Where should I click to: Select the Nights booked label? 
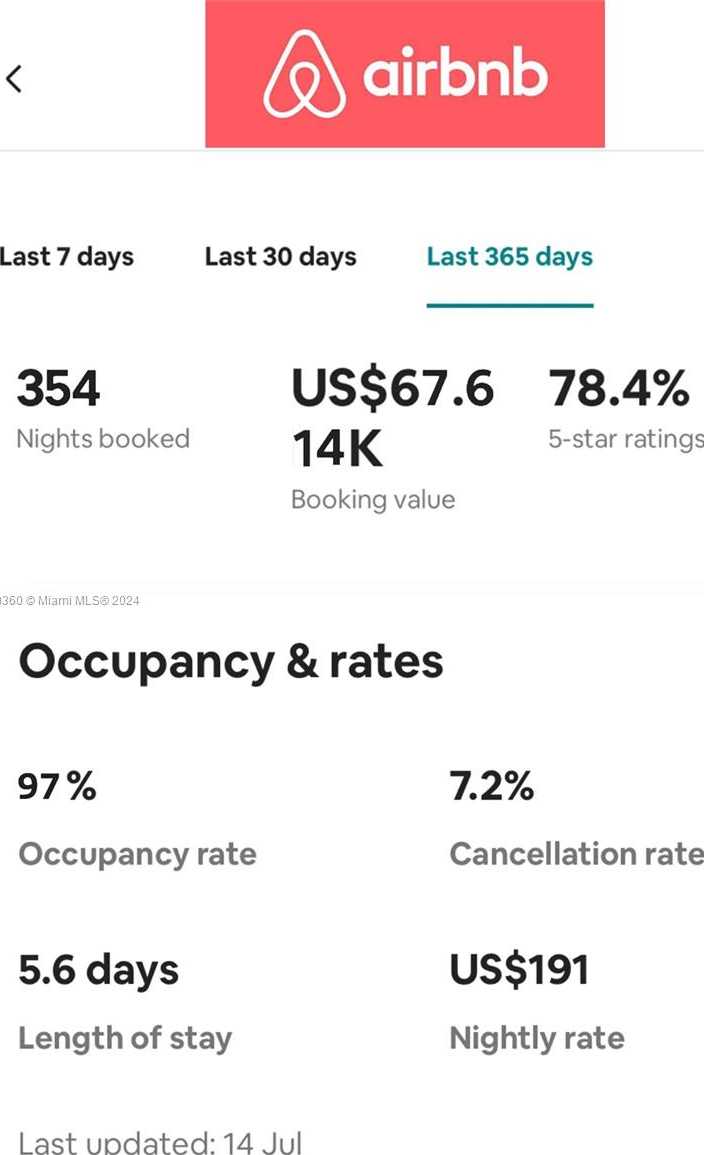tap(103, 439)
